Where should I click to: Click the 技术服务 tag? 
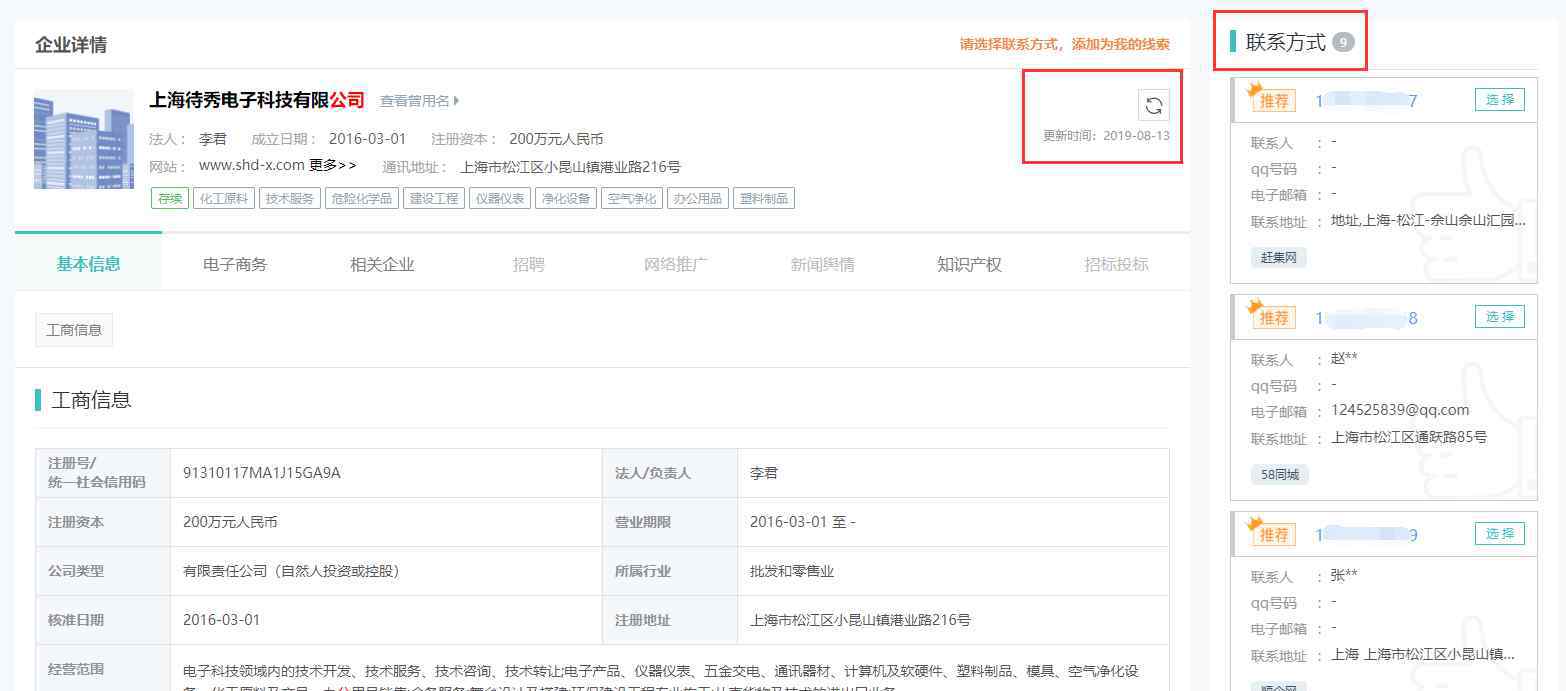point(290,198)
